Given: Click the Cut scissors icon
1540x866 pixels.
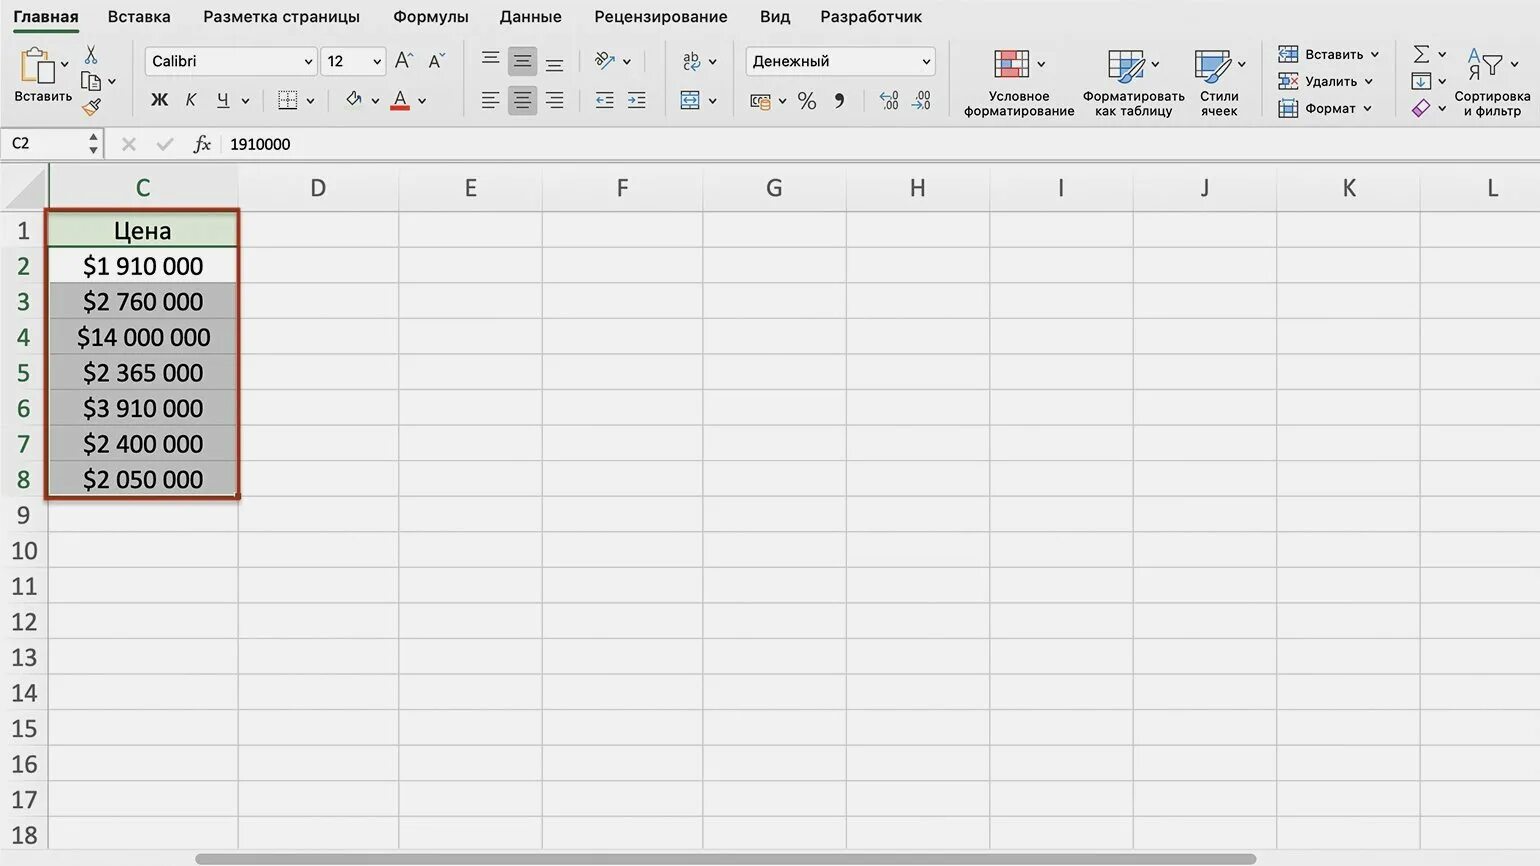Looking at the screenshot, I should [x=91, y=55].
